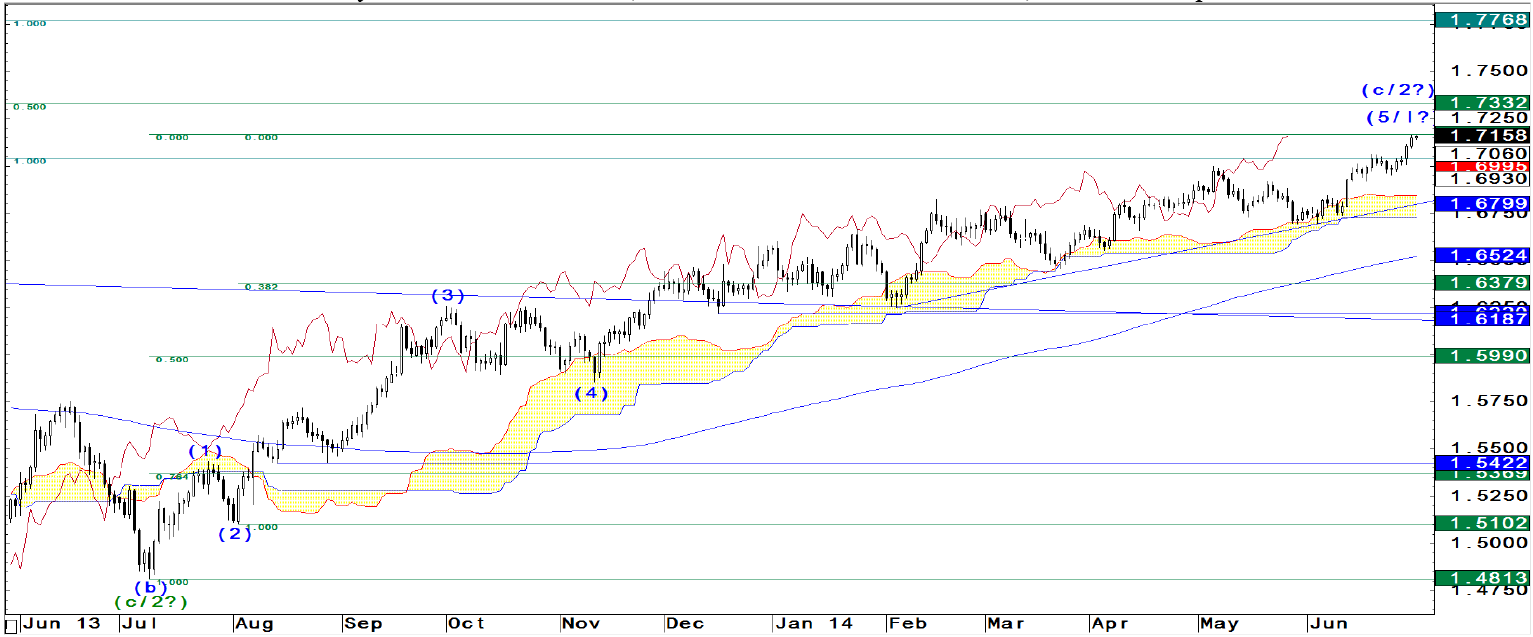This screenshot has width=1533, height=637.
Task: Select the wave (2) label
Action: [235, 533]
